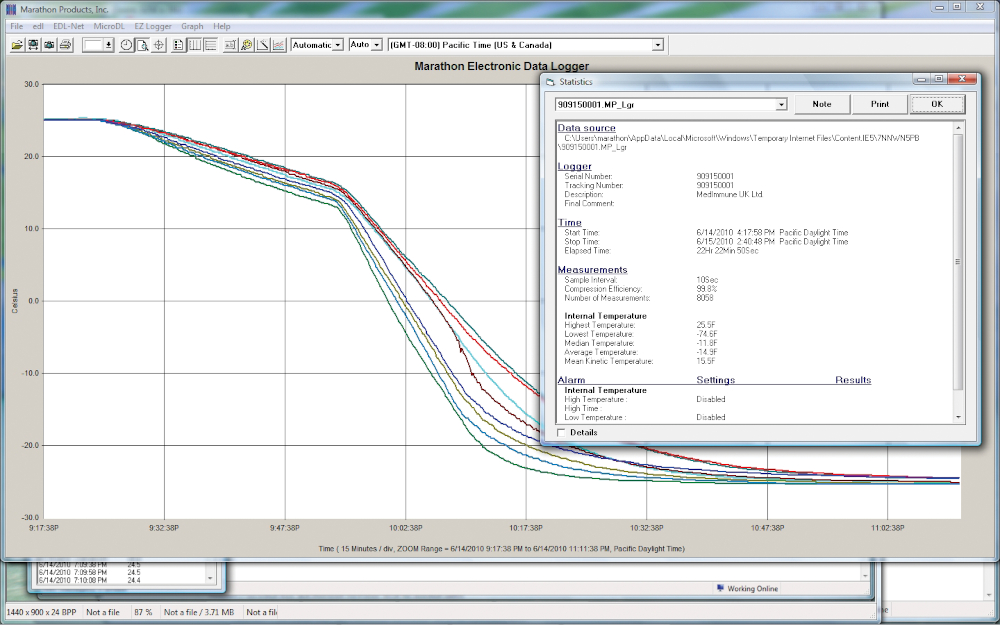The image size is (1000, 625).
Task: Click the Statistics dialog title icon
Action: [550, 82]
